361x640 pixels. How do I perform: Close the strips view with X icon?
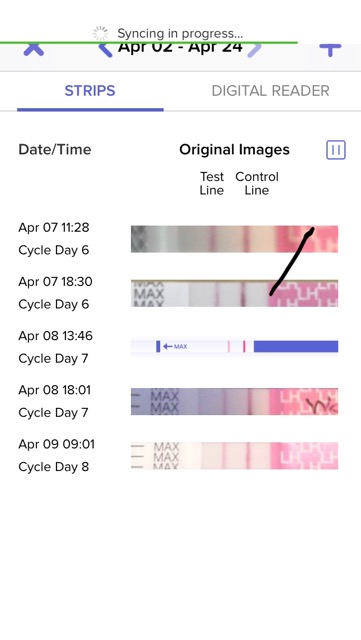pyautogui.click(x=34, y=50)
